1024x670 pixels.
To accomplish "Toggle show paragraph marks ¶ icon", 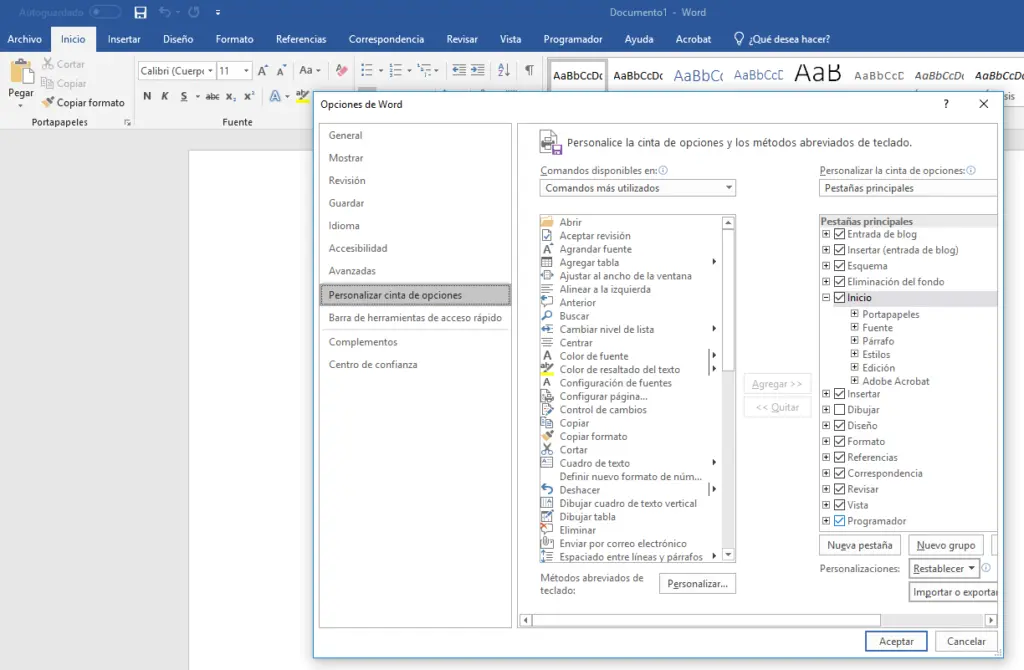I will click(529, 70).
